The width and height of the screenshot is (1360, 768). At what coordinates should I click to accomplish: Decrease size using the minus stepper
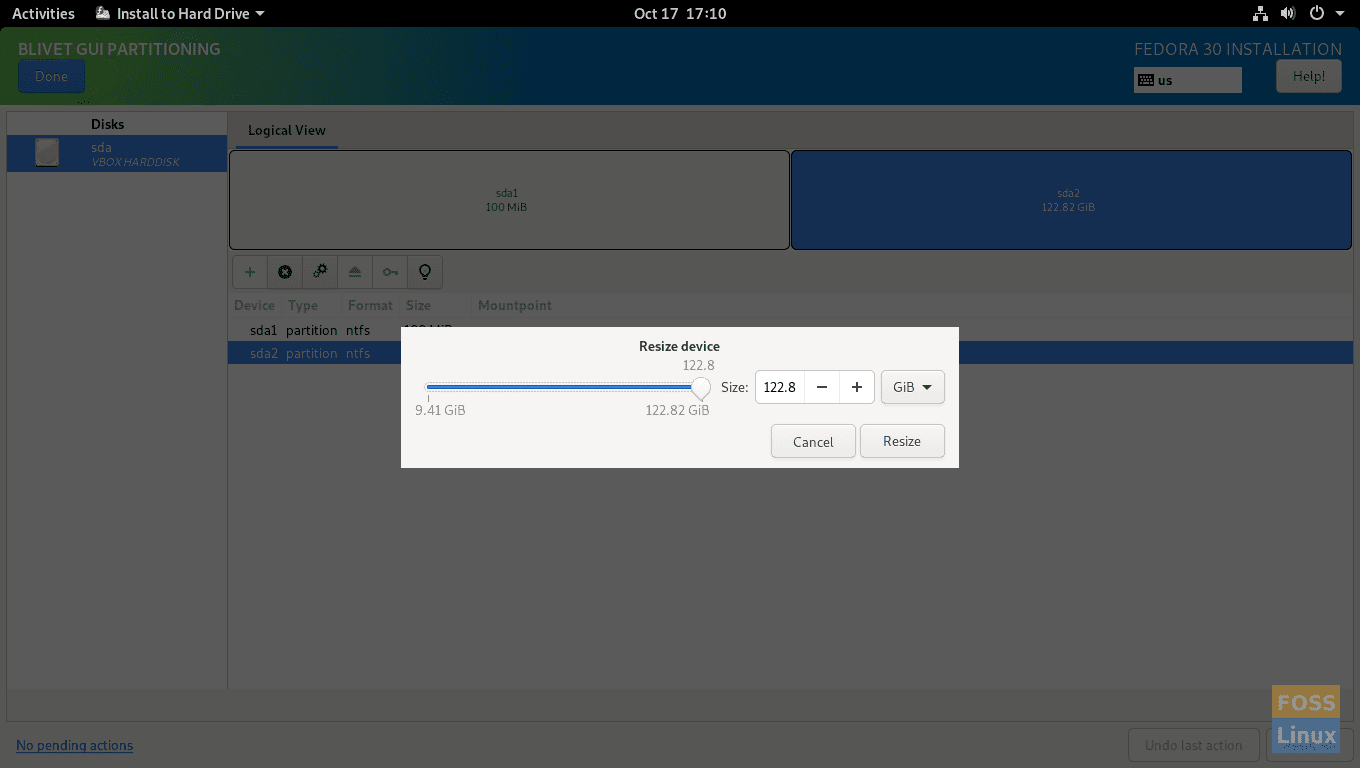pyautogui.click(x=820, y=387)
